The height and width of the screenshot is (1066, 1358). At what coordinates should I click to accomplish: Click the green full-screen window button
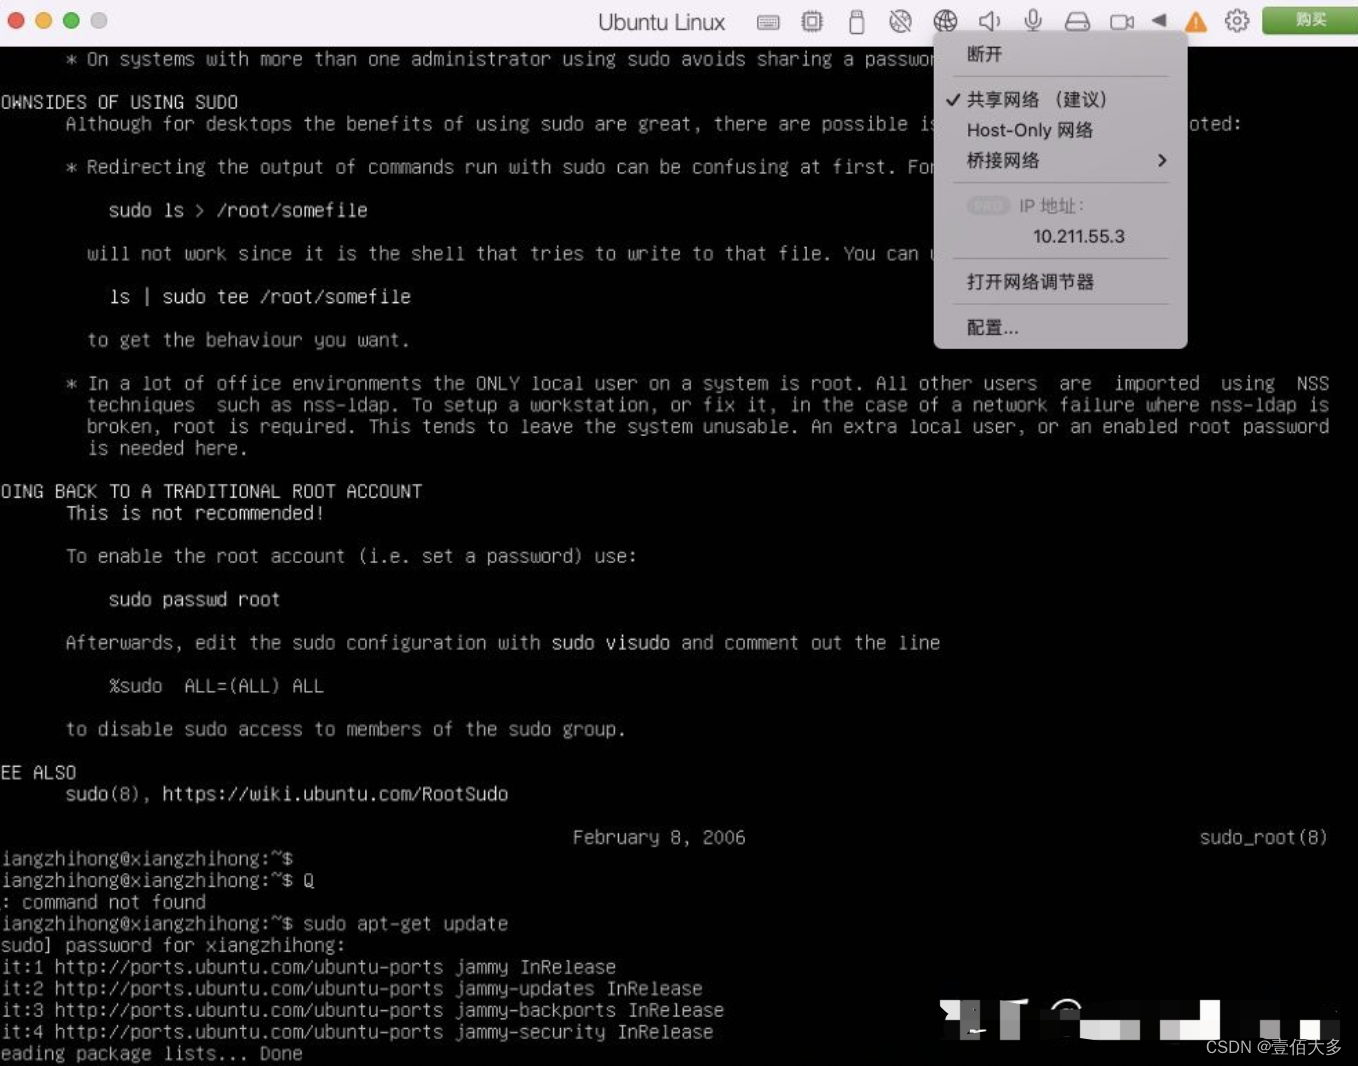click(71, 20)
